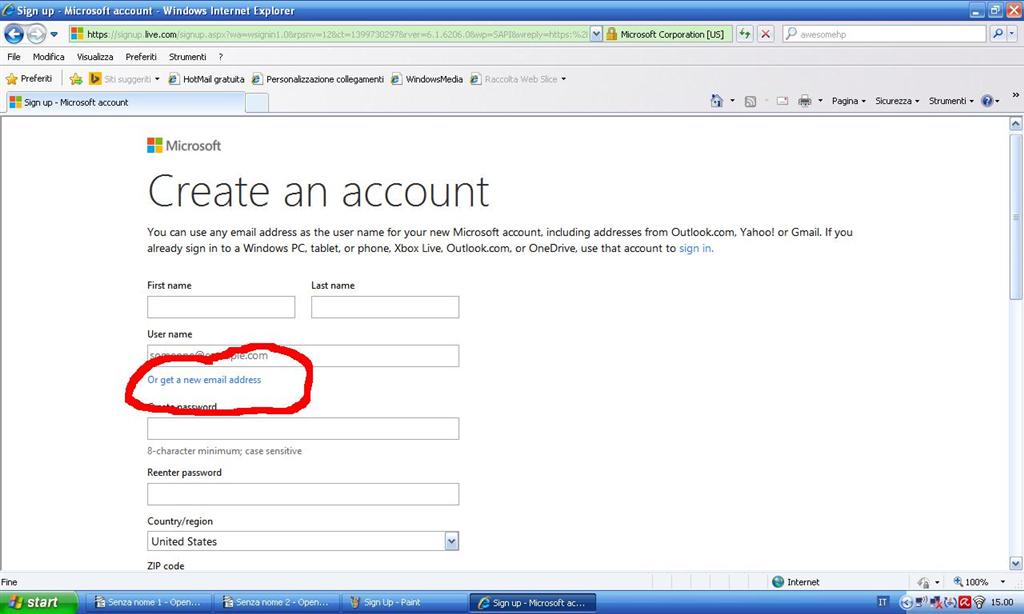
Task: Click the Microsoft Corporation security lock badge
Action: pyautogui.click(x=667, y=34)
